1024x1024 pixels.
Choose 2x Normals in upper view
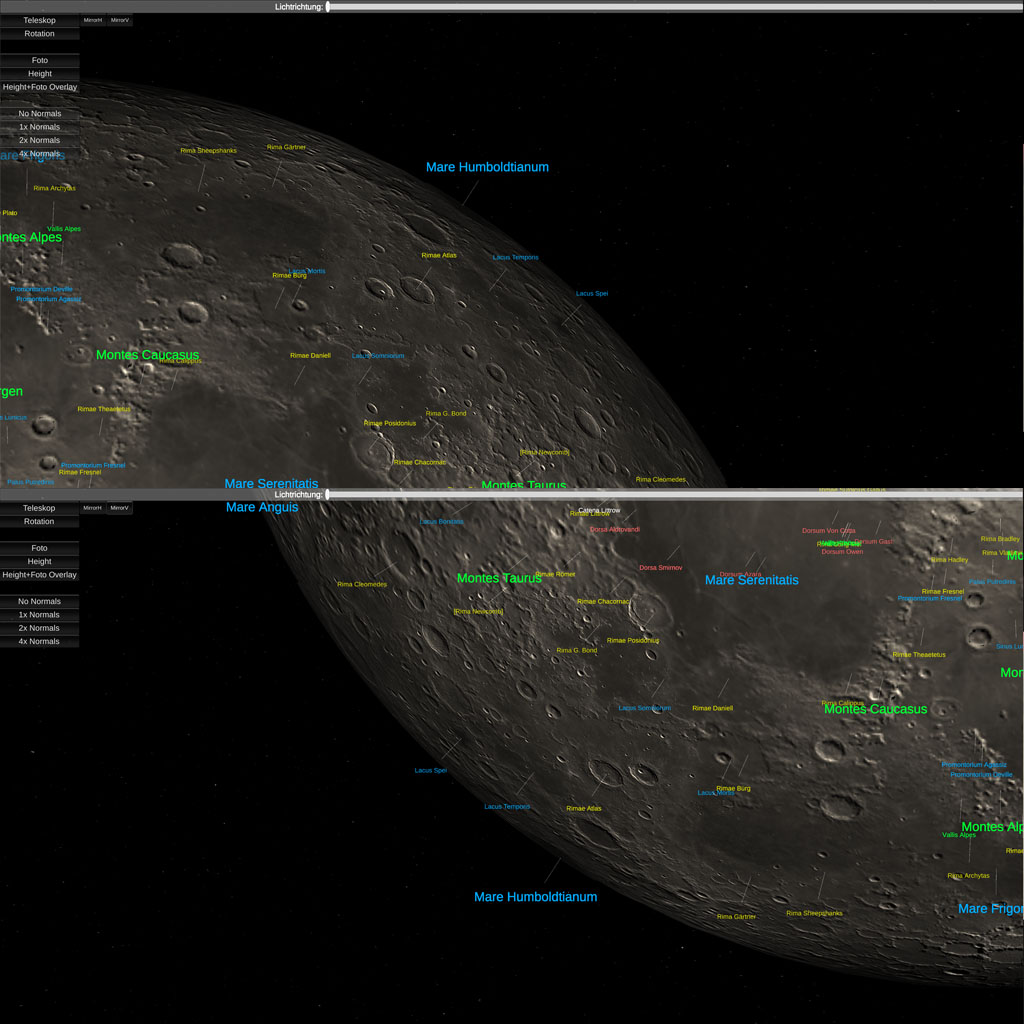(x=40, y=140)
